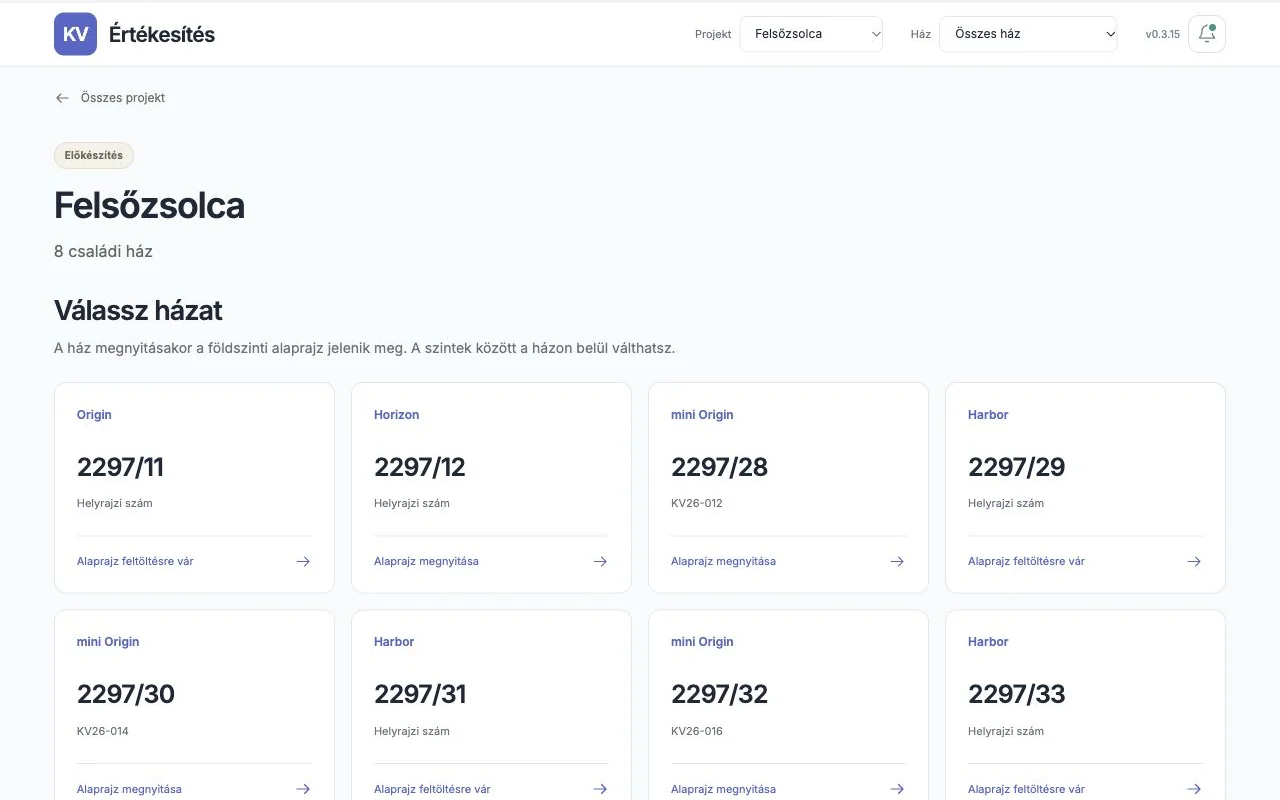This screenshot has height=800, width=1280.
Task: Click the KV26-014 code label
Action: tap(103, 731)
